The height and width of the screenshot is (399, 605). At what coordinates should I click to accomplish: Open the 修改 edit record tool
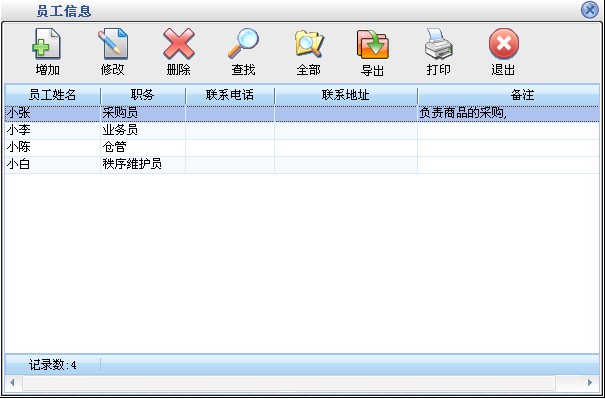click(112, 44)
